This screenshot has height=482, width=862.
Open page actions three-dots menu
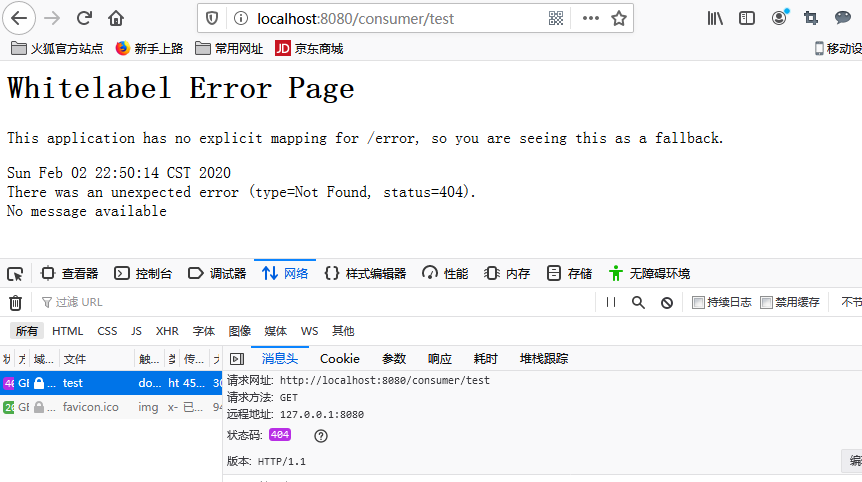pyautogui.click(x=590, y=18)
